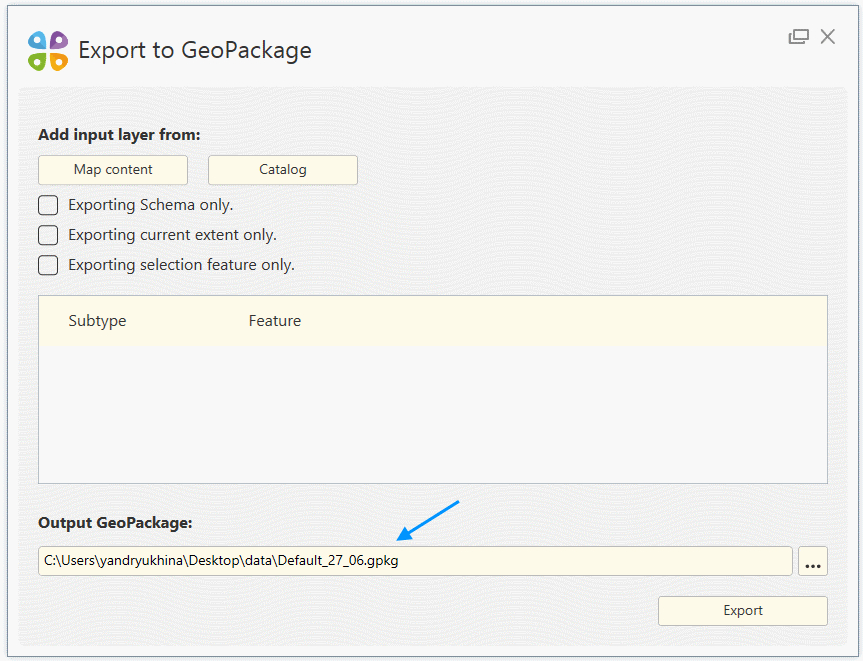This screenshot has height=661, width=863.
Task: Click the Output GeoPackage label
Action: (x=115, y=522)
